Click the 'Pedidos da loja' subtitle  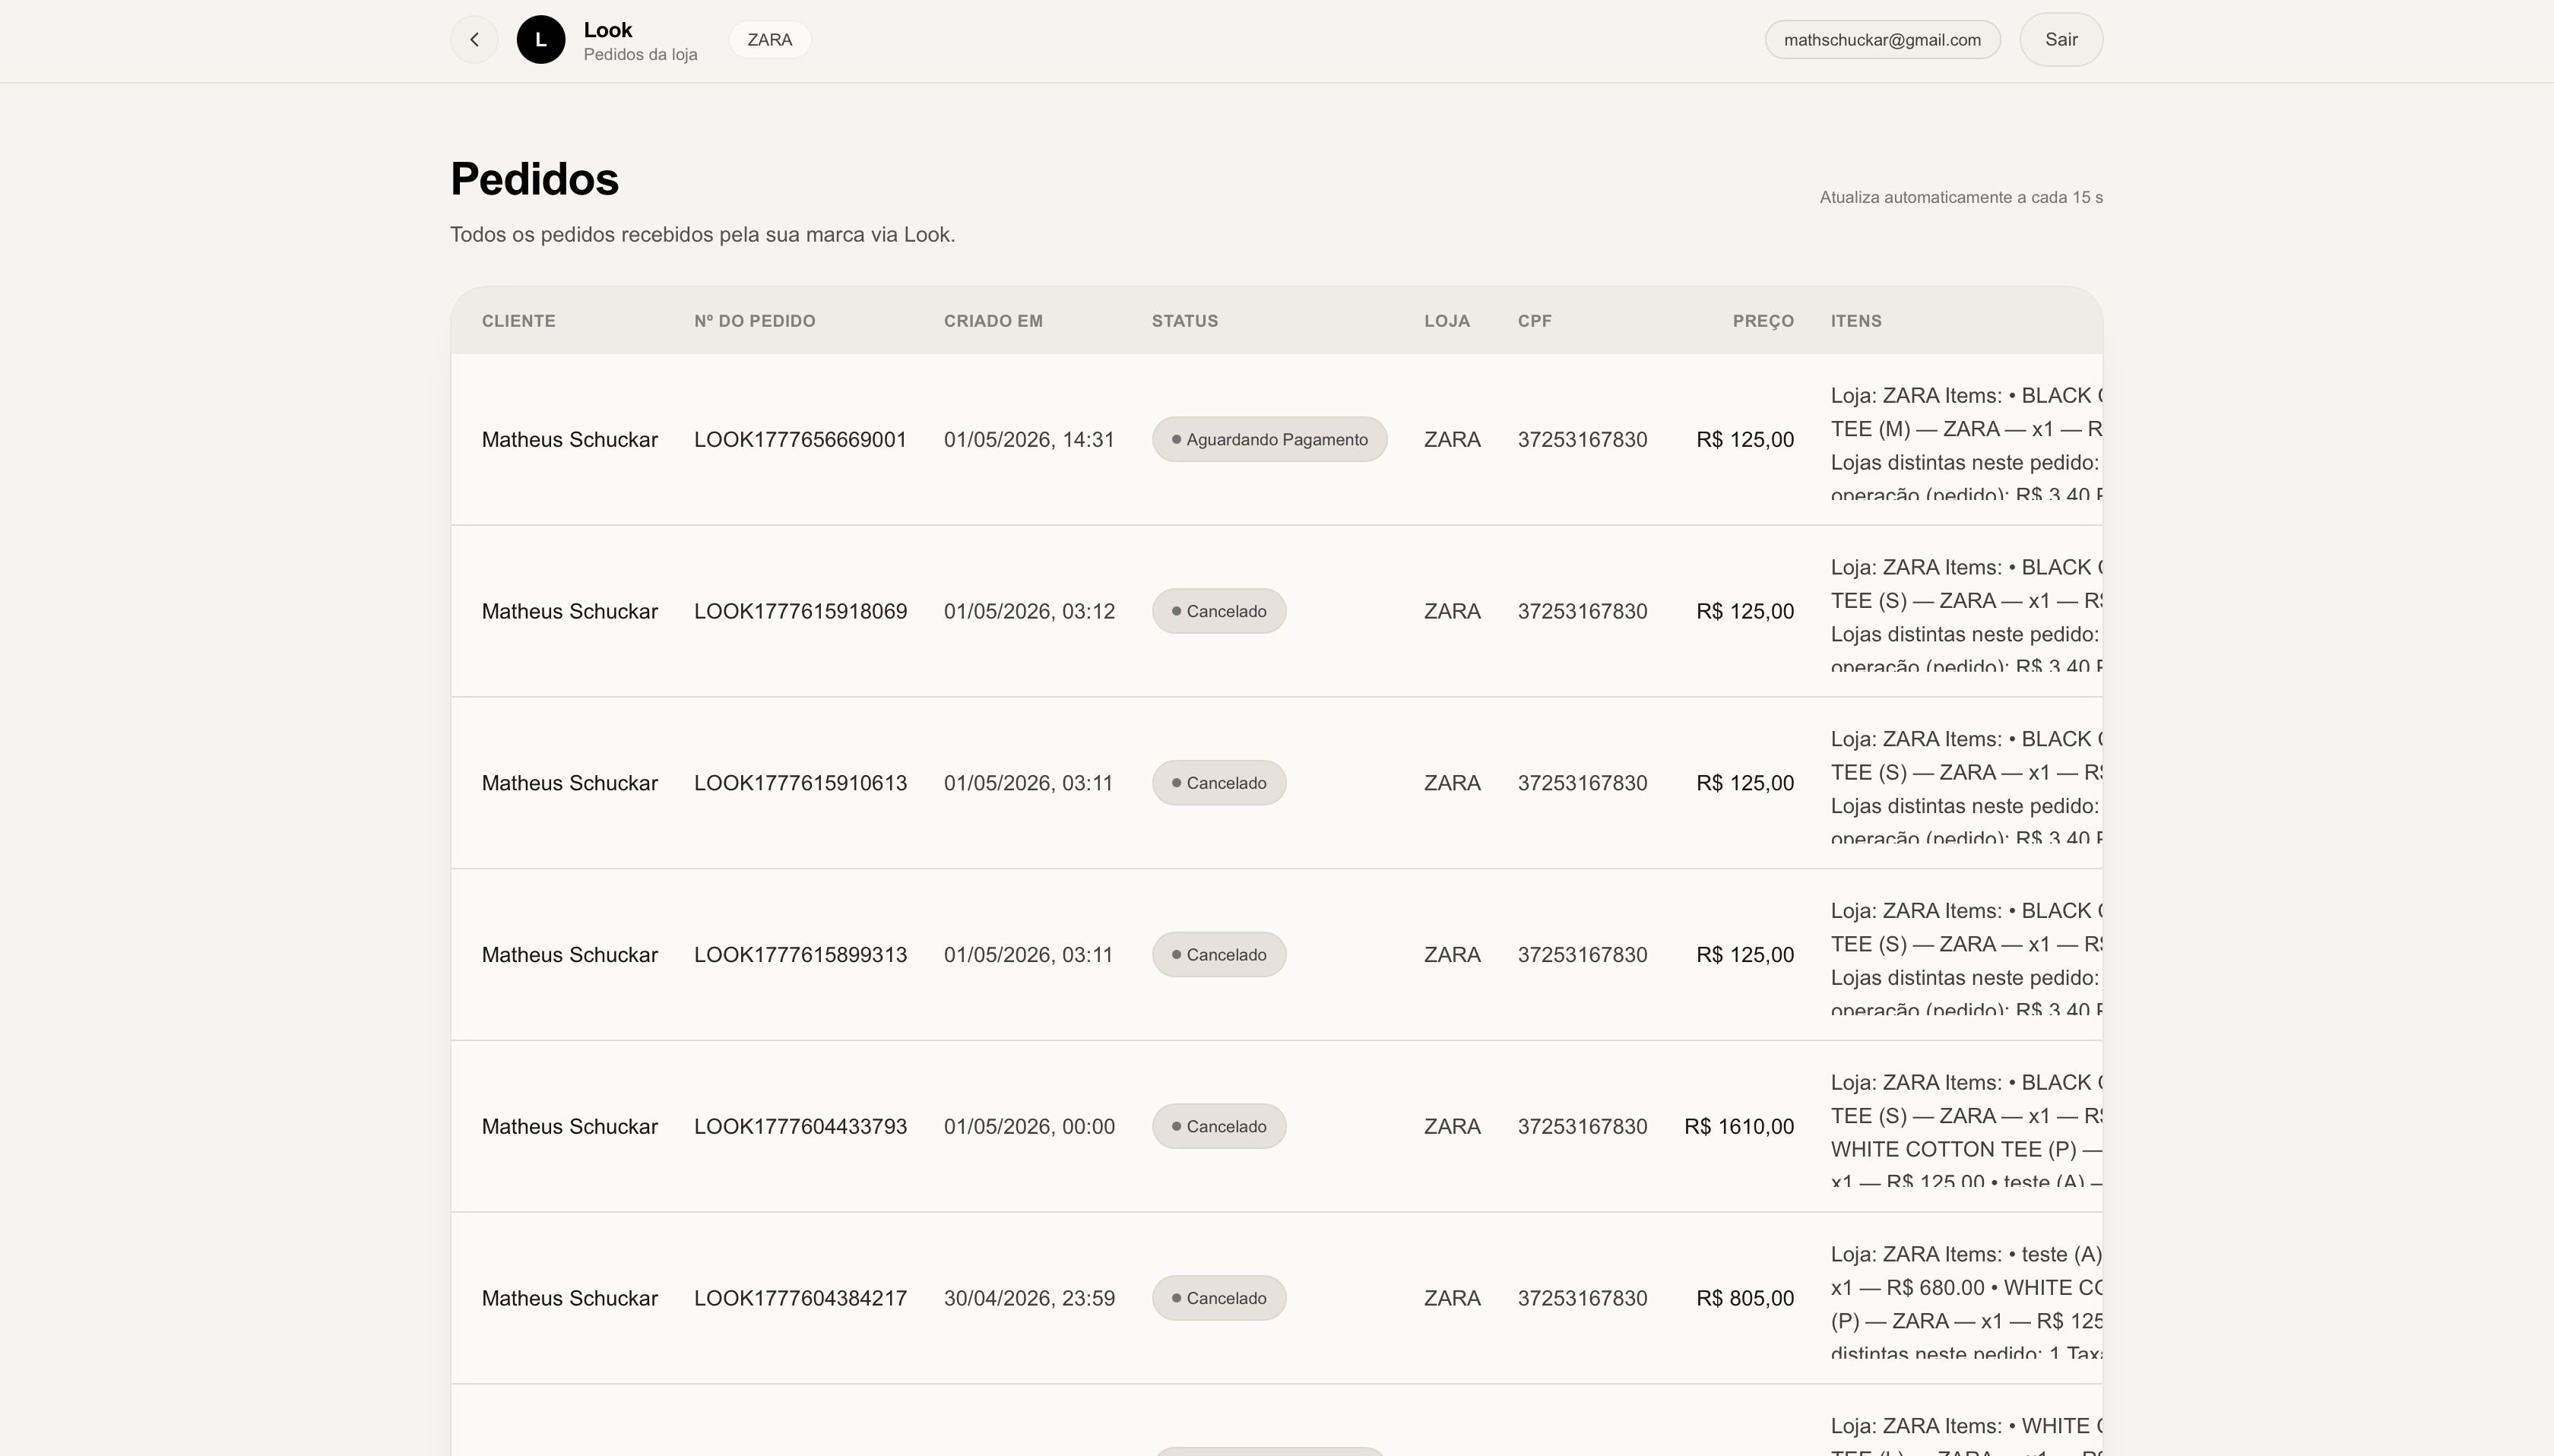tap(641, 54)
